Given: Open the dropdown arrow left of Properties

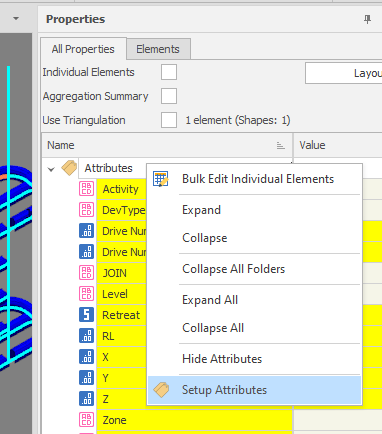Looking at the screenshot, I should pyautogui.click(x=16, y=19).
